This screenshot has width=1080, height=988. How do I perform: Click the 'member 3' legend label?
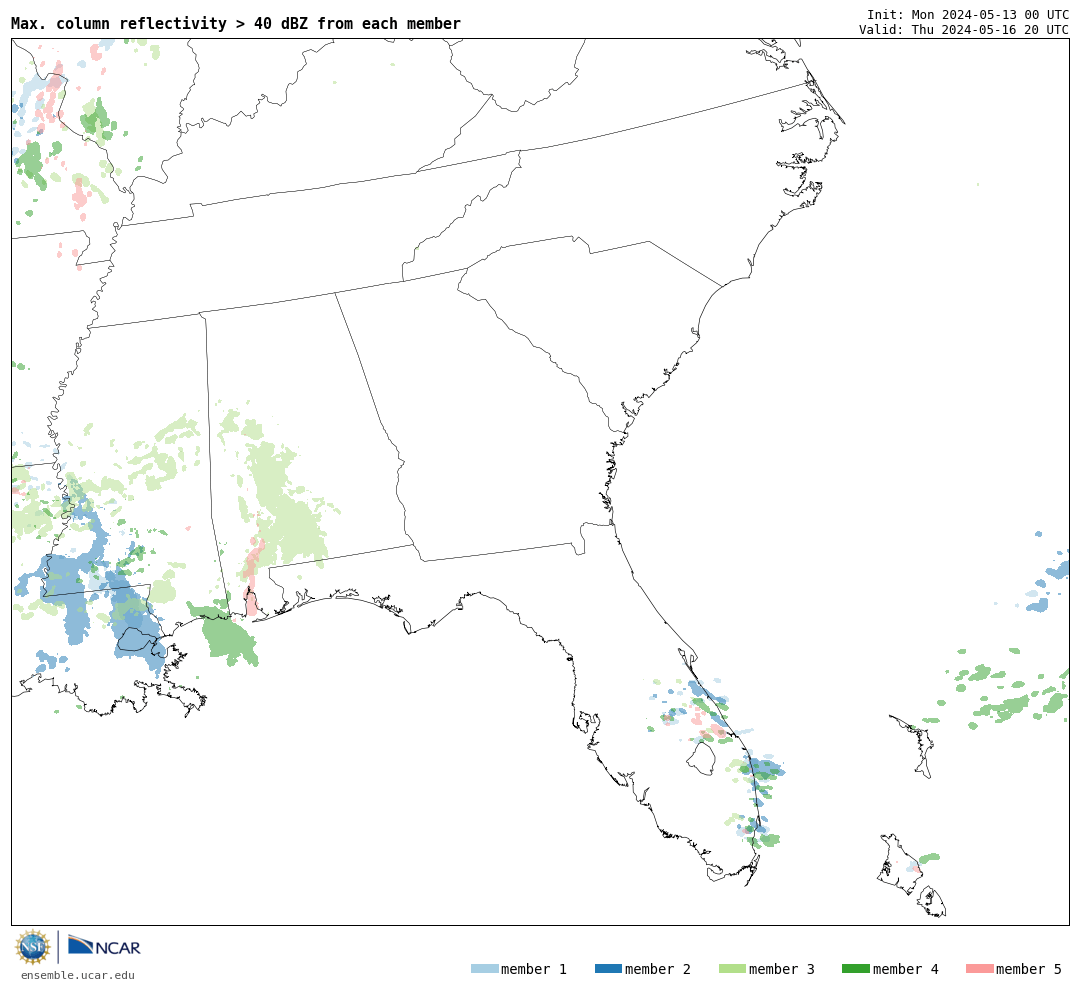click(782, 969)
